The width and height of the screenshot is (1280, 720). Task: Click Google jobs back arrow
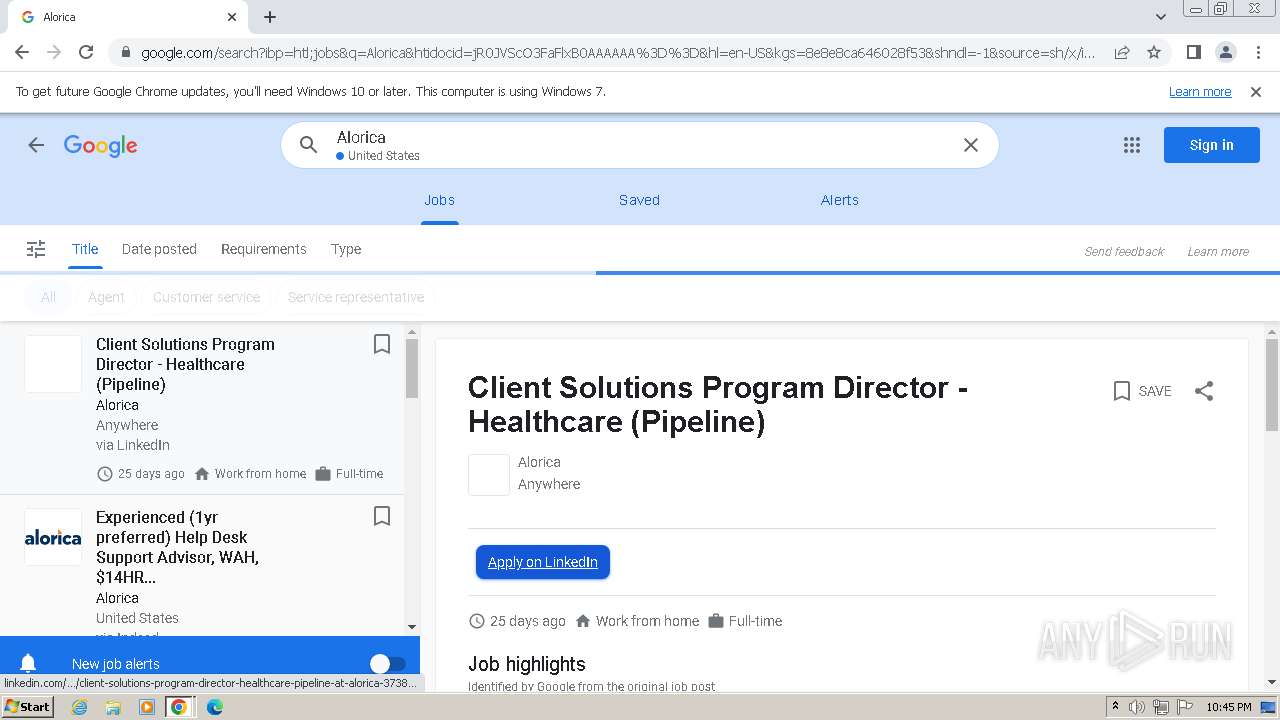click(x=36, y=145)
